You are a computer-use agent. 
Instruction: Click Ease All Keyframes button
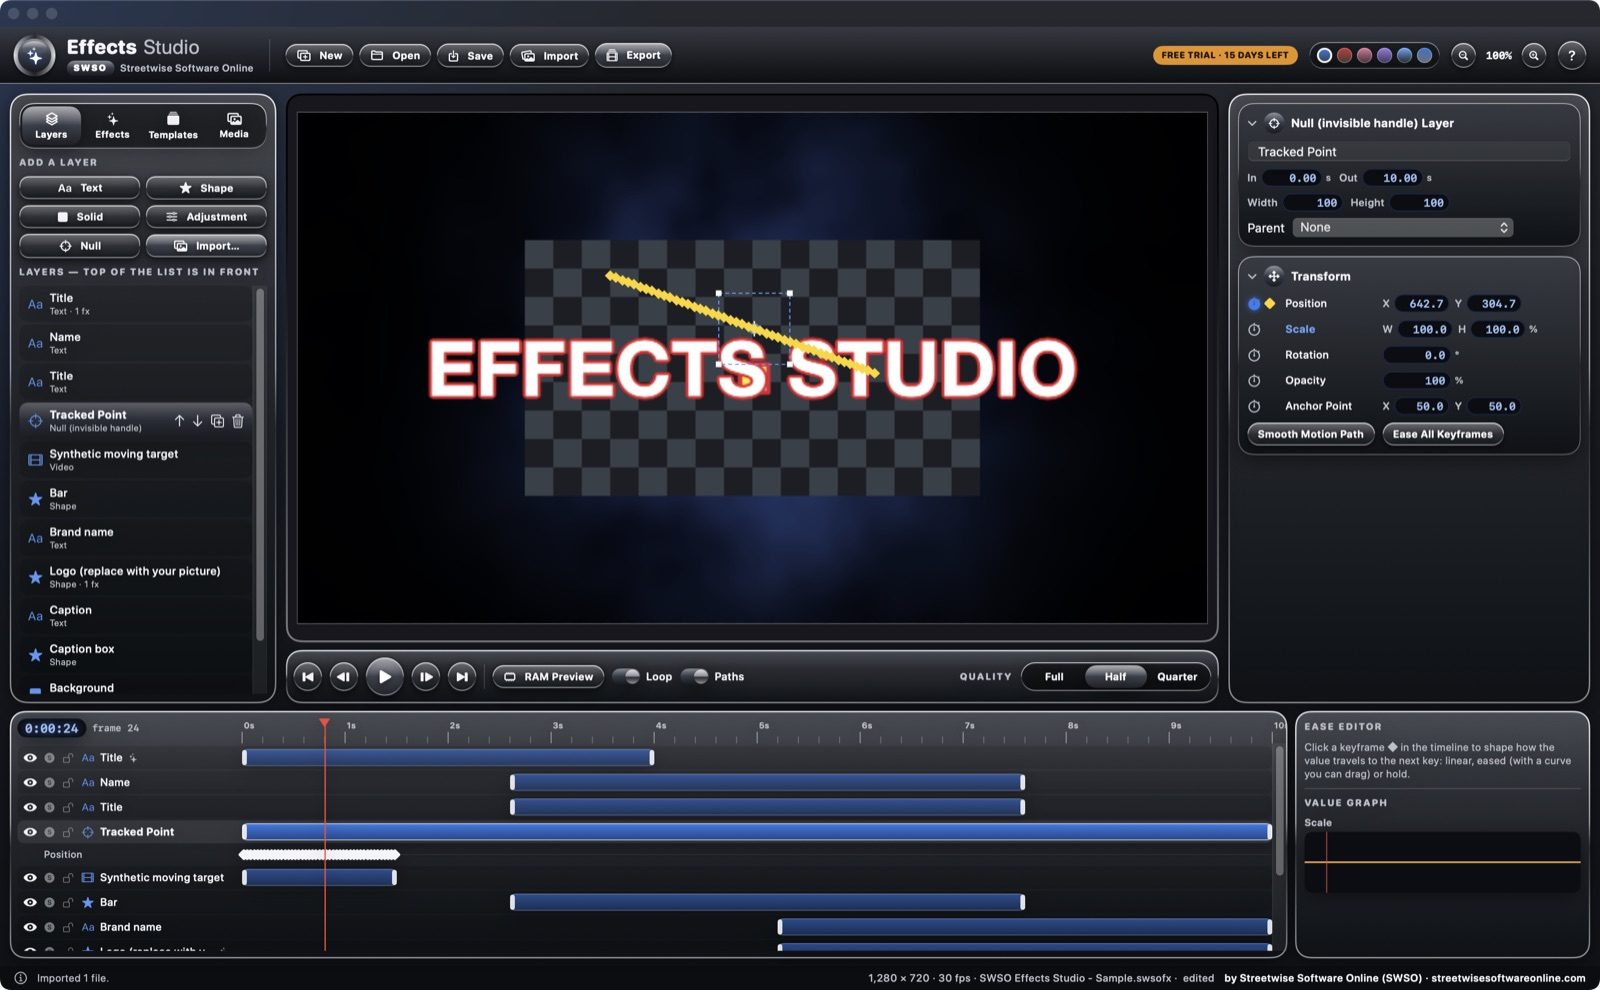click(x=1442, y=434)
